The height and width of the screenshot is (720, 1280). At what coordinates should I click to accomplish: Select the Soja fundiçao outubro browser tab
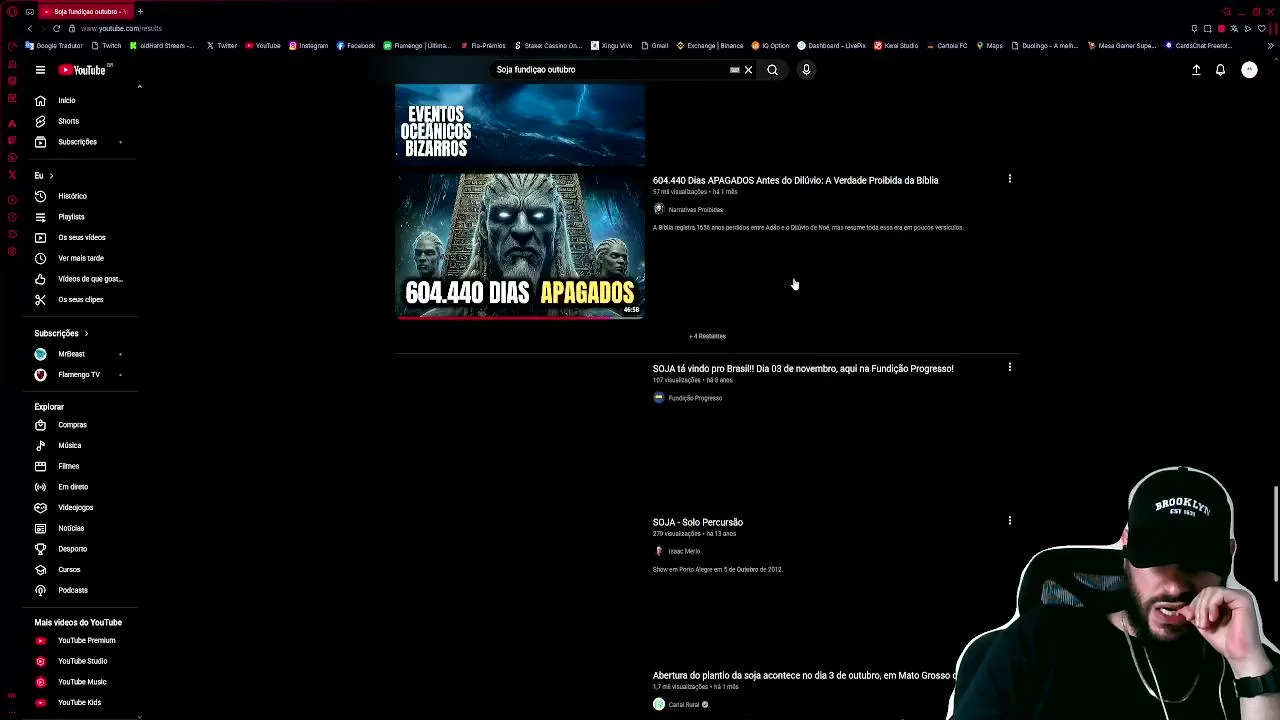(x=85, y=11)
